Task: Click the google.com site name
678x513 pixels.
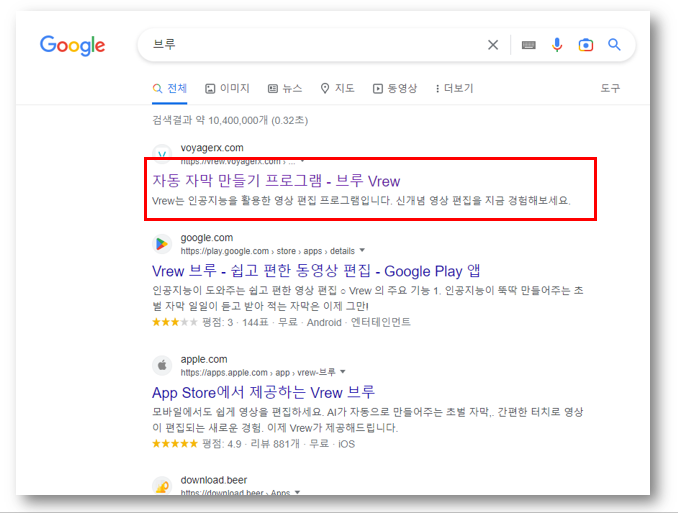Action: click(x=207, y=237)
